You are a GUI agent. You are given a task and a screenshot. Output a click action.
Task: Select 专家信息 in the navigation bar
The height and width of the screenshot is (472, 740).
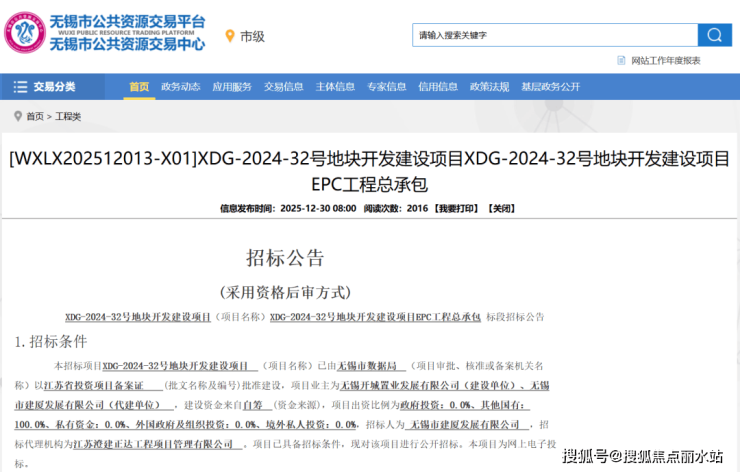387,87
